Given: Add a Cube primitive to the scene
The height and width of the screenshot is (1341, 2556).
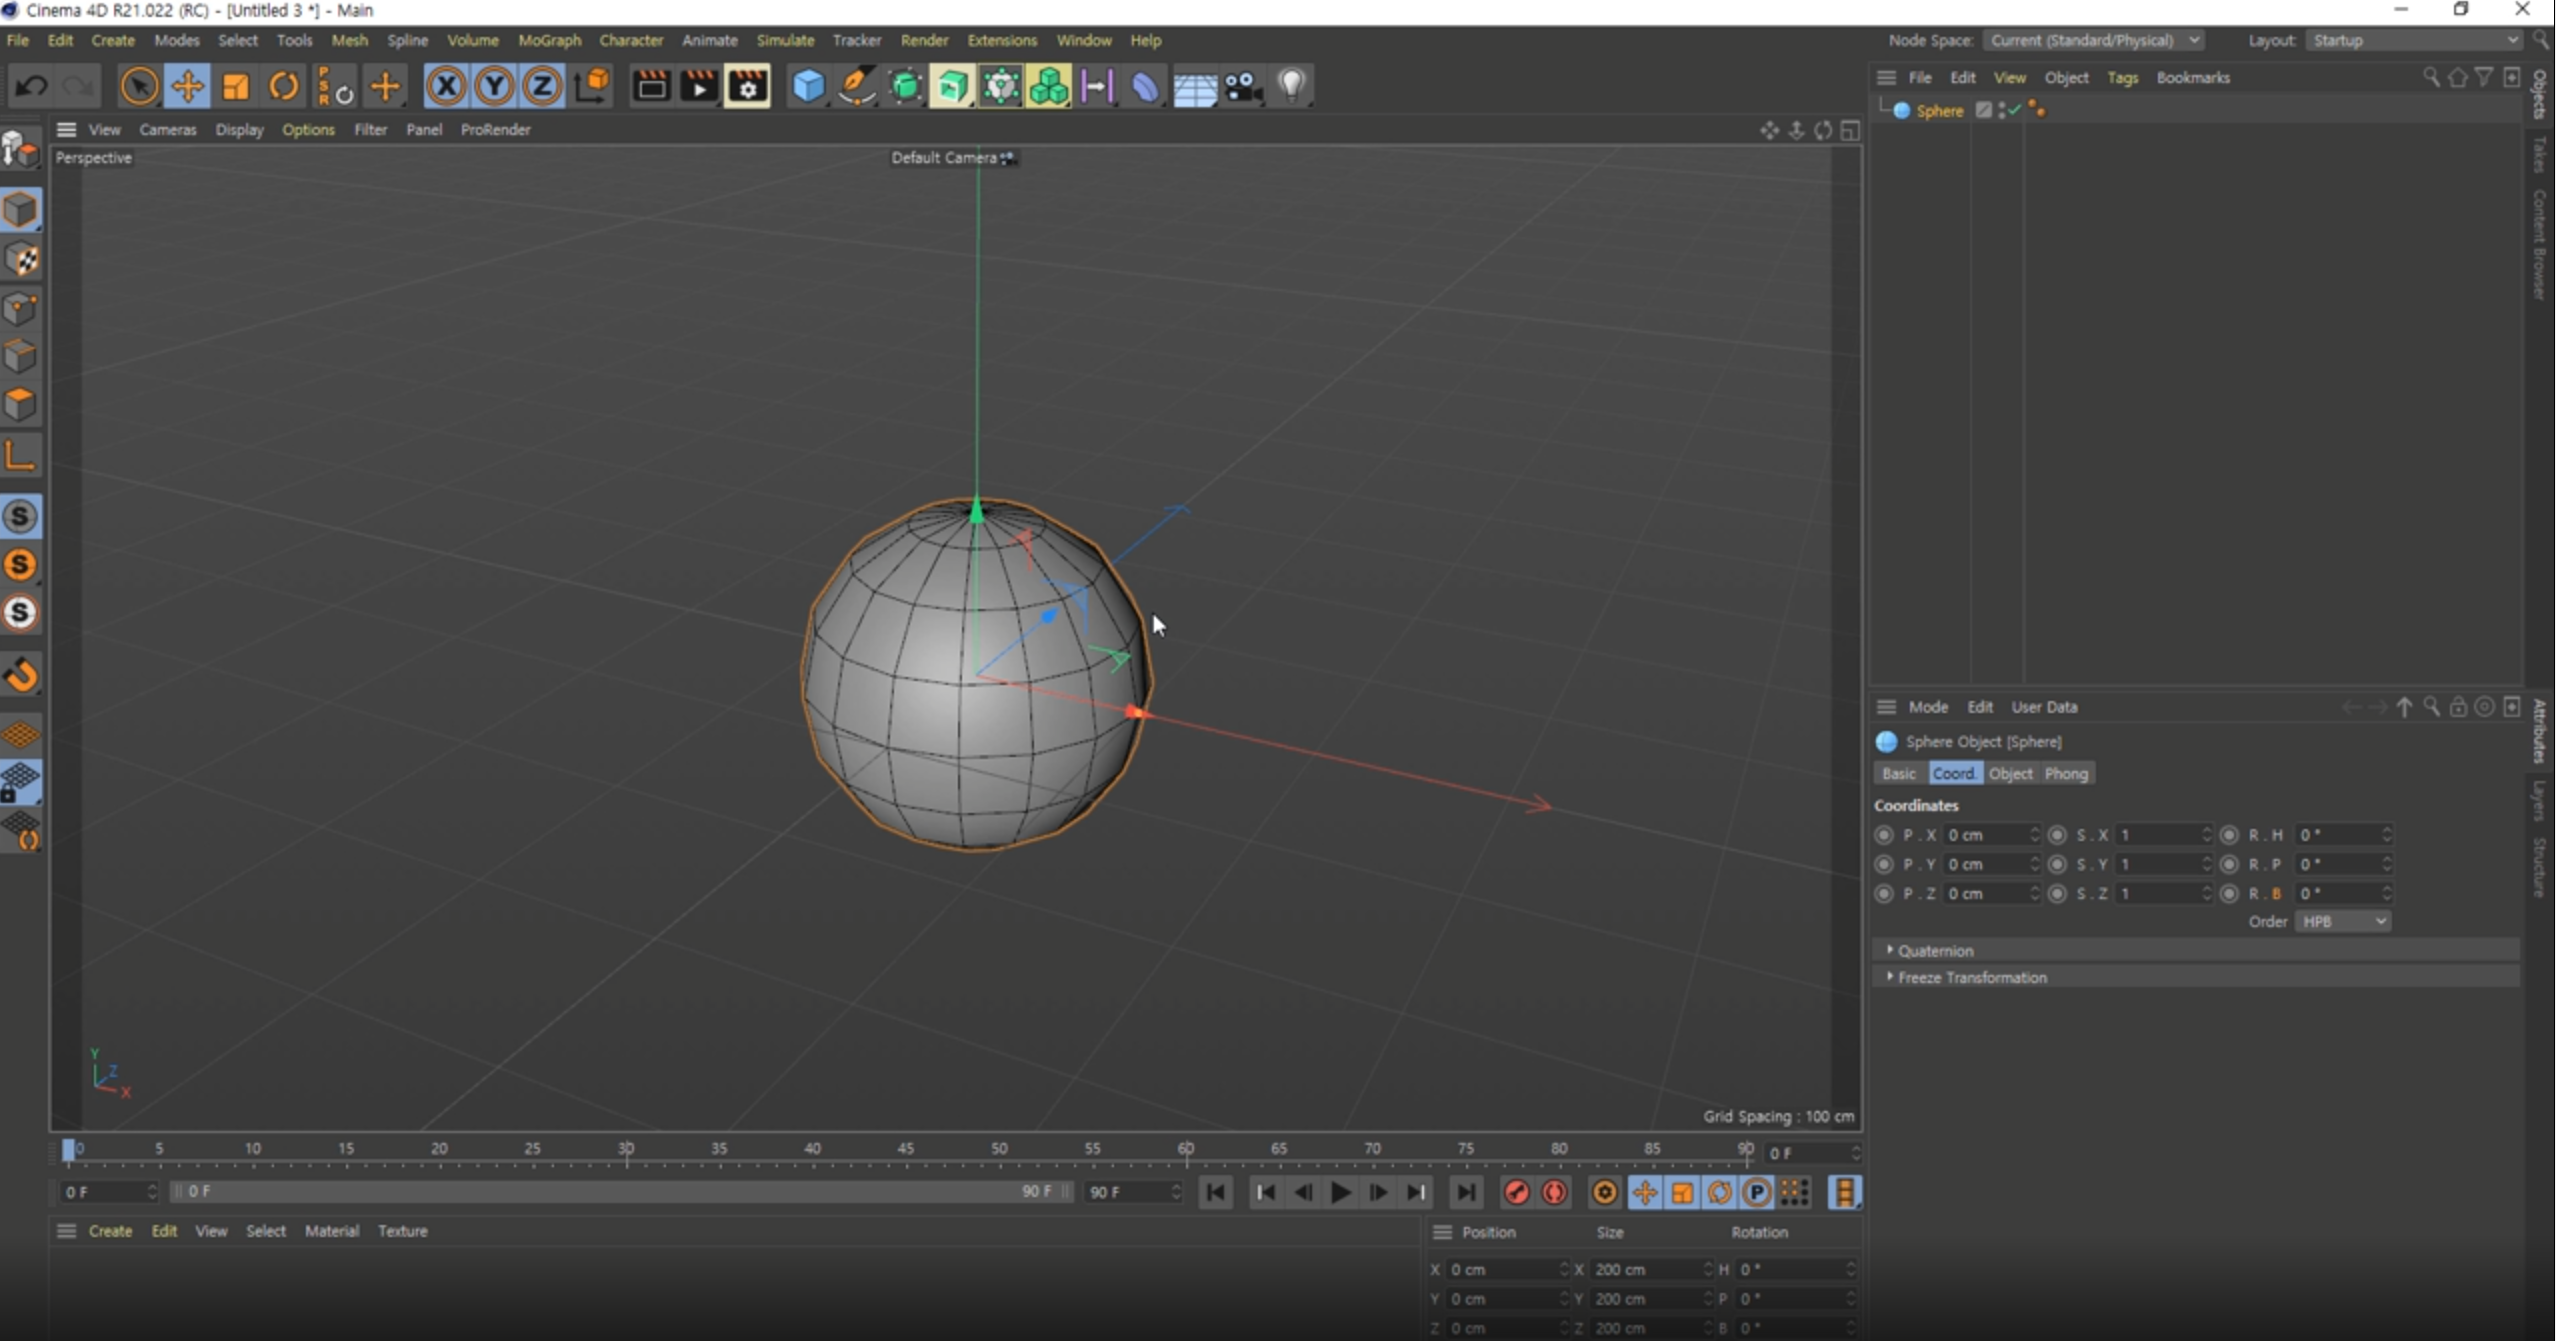Looking at the screenshot, I should (x=809, y=86).
